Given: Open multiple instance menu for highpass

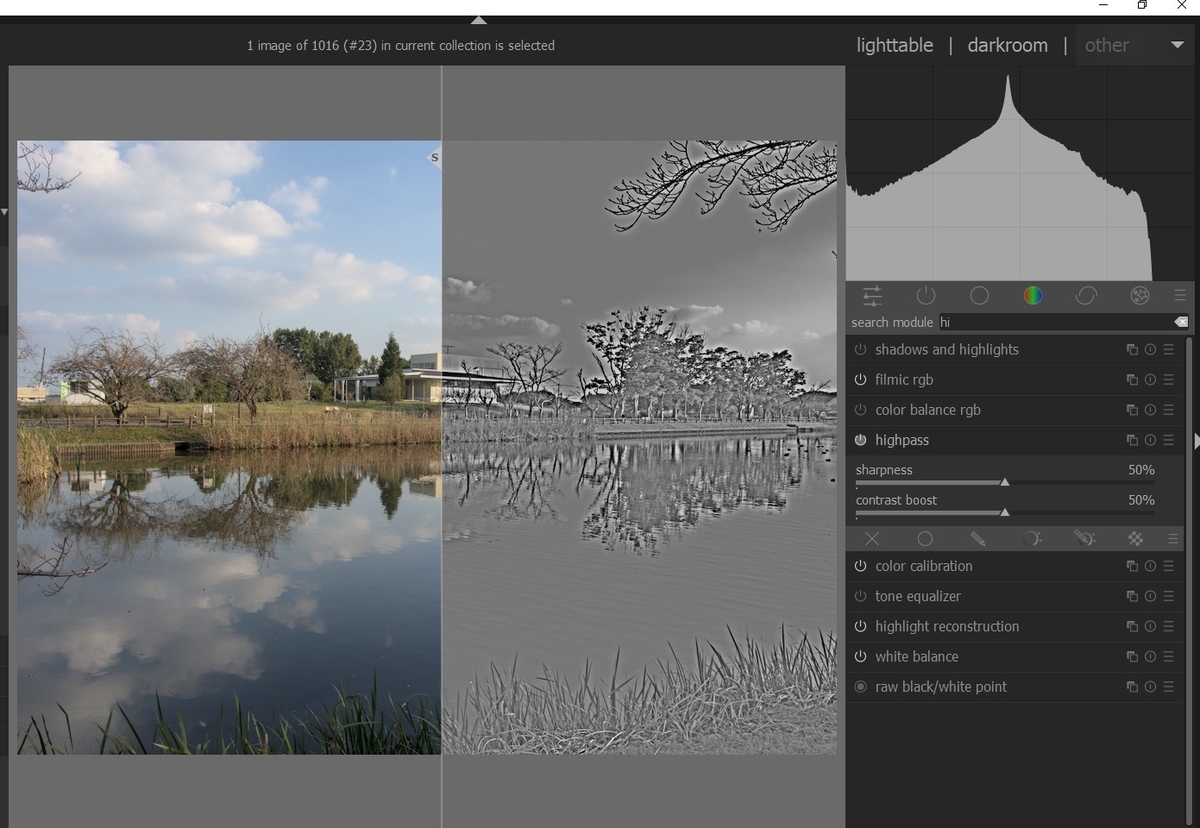Looking at the screenshot, I should [1132, 440].
